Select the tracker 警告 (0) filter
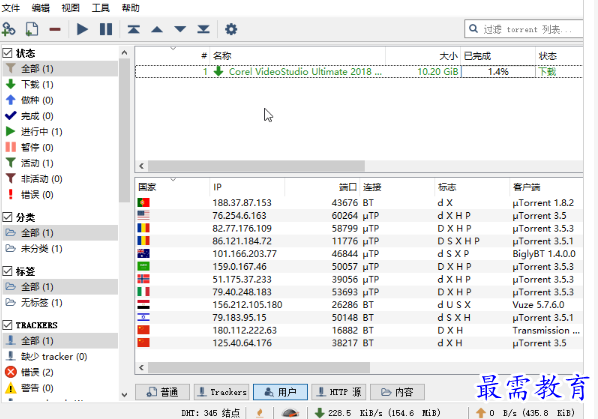 [x=60, y=388]
